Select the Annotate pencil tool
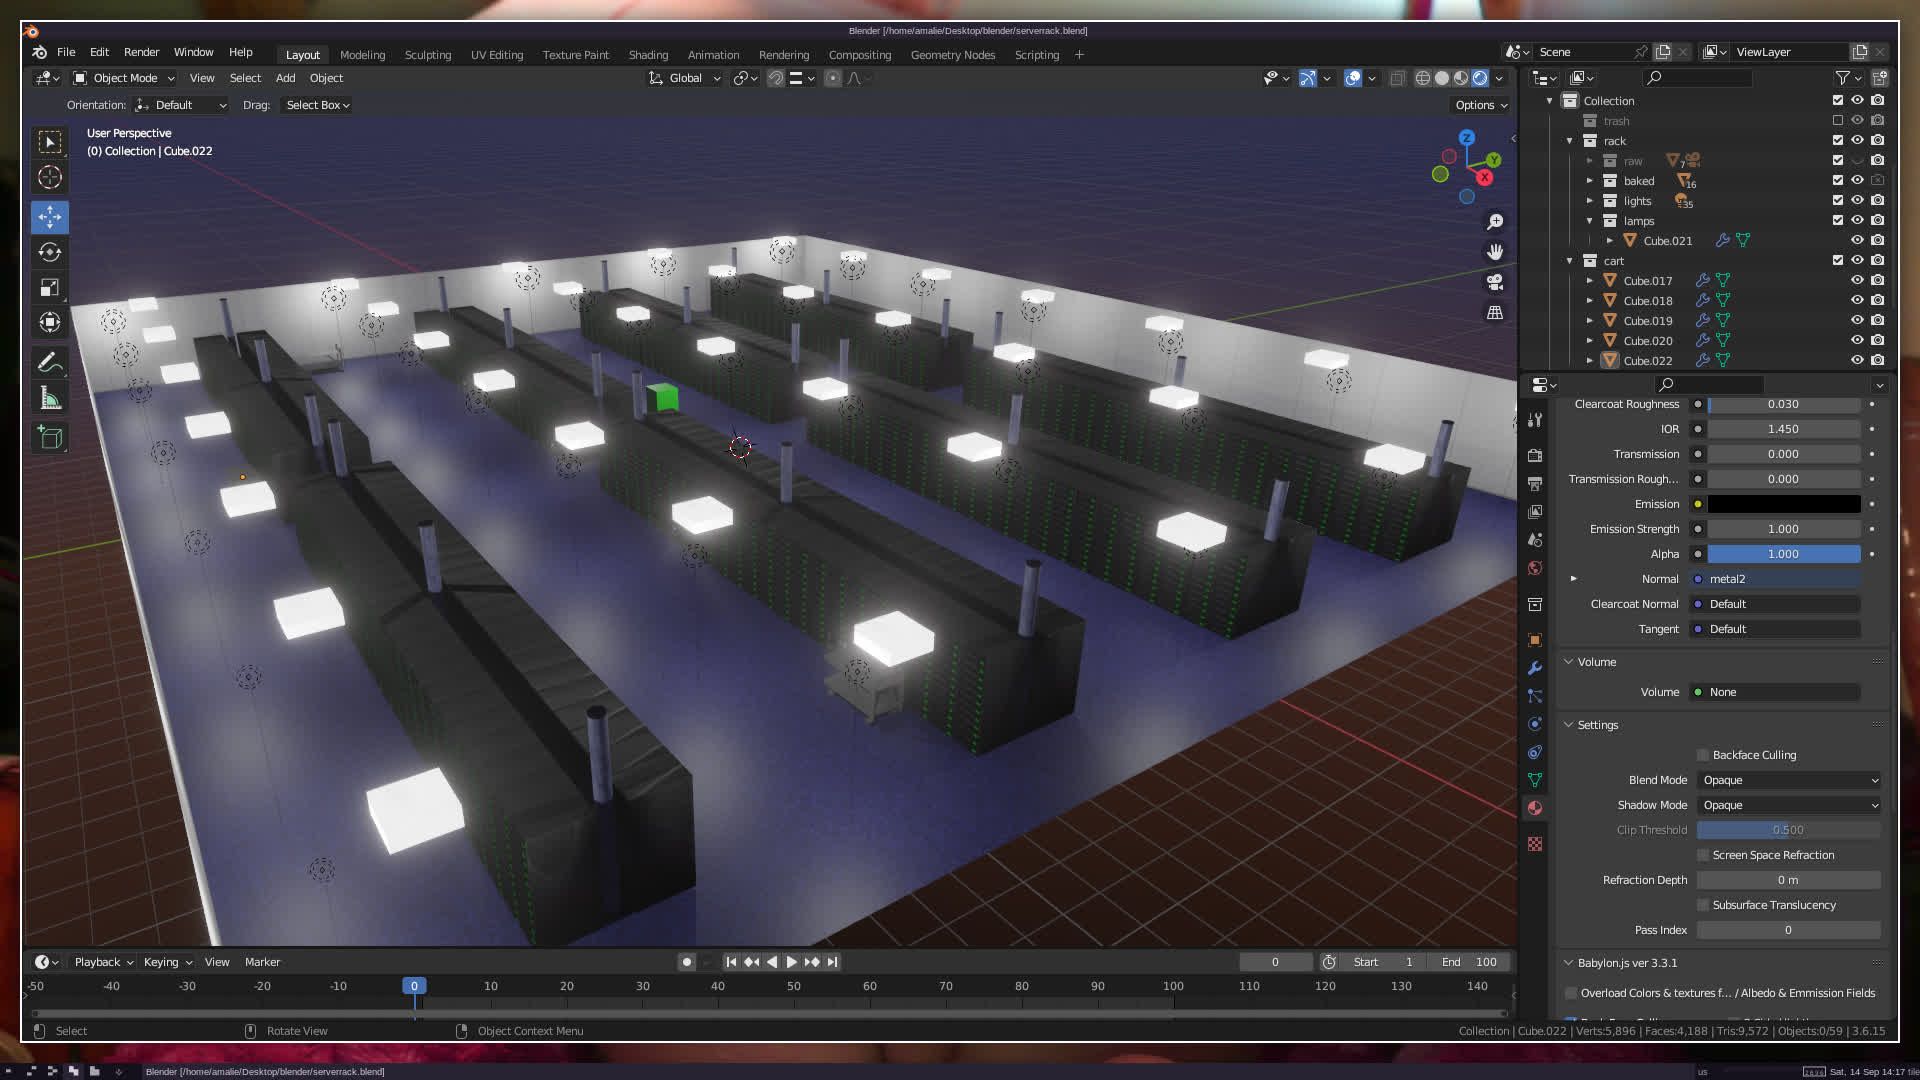Viewport: 1920px width, 1080px height. tap(50, 362)
